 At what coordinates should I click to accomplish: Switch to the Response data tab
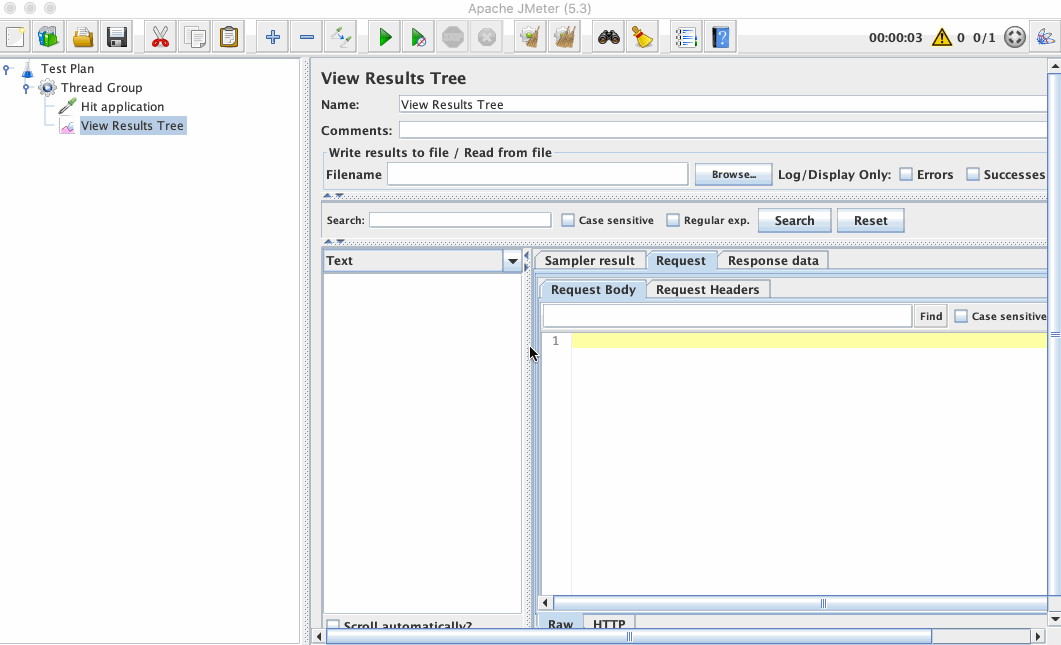pyautogui.click(x=772, y=259)
